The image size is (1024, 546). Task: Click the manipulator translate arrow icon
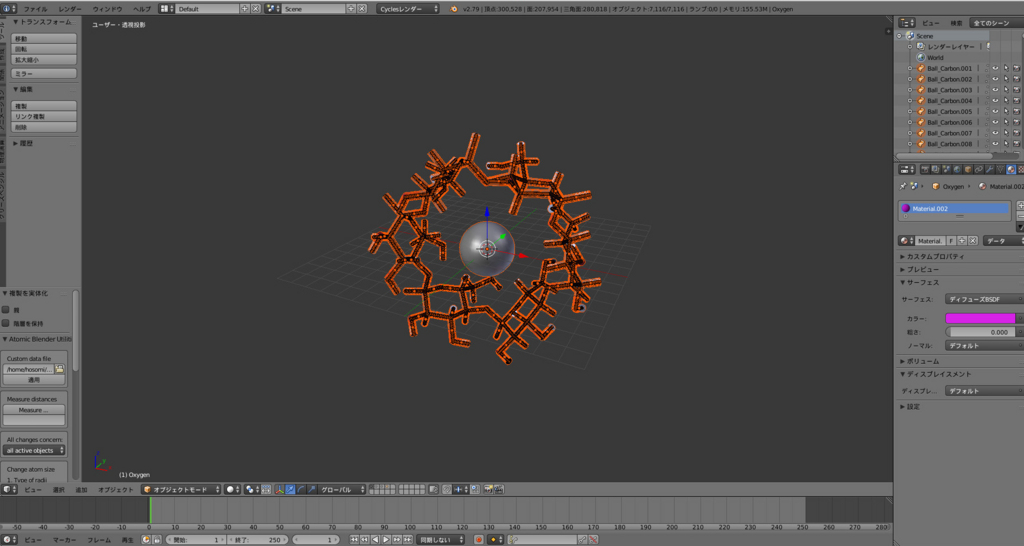290,489
